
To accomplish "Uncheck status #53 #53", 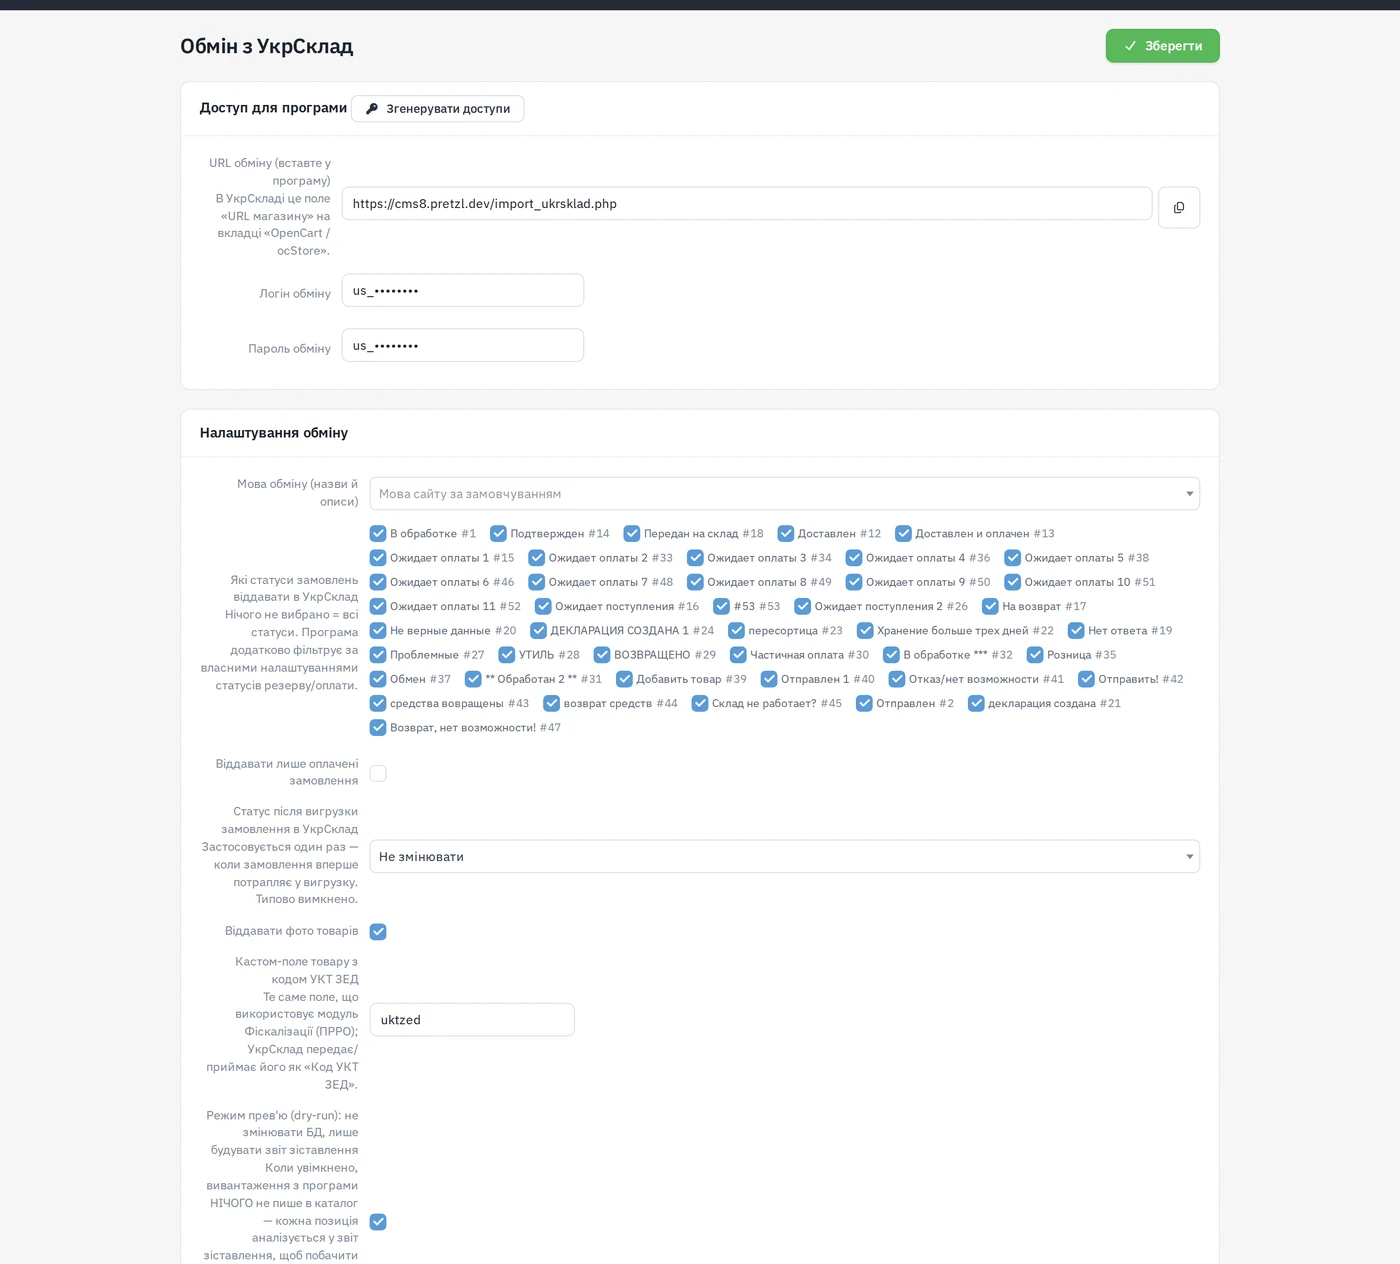I will pyautogui.click(x=722, y=606).
